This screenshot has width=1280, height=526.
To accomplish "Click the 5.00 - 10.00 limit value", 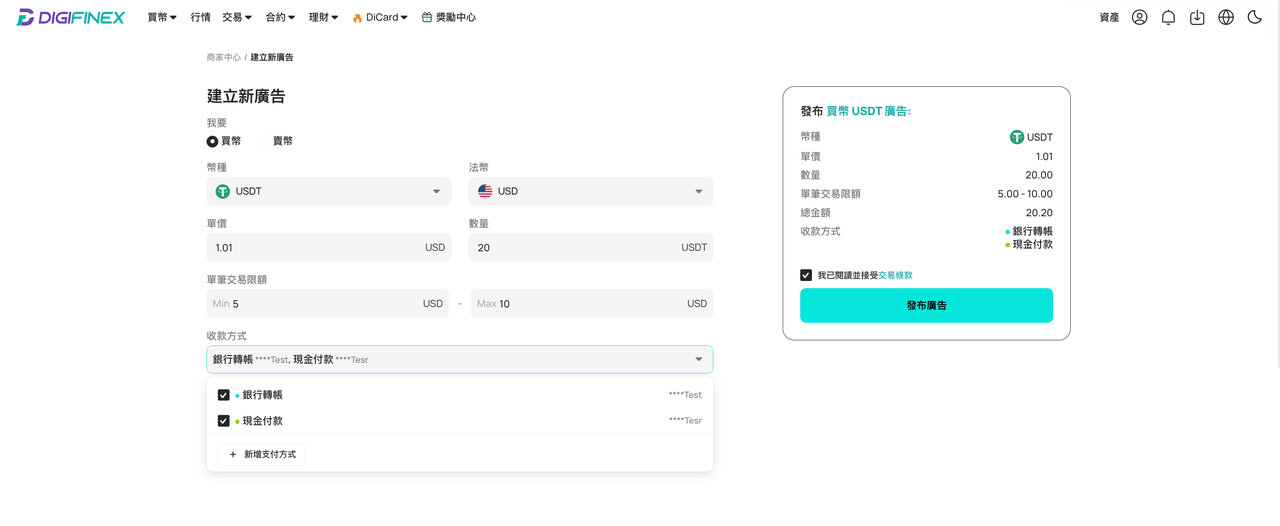I will click(1025, 194).
